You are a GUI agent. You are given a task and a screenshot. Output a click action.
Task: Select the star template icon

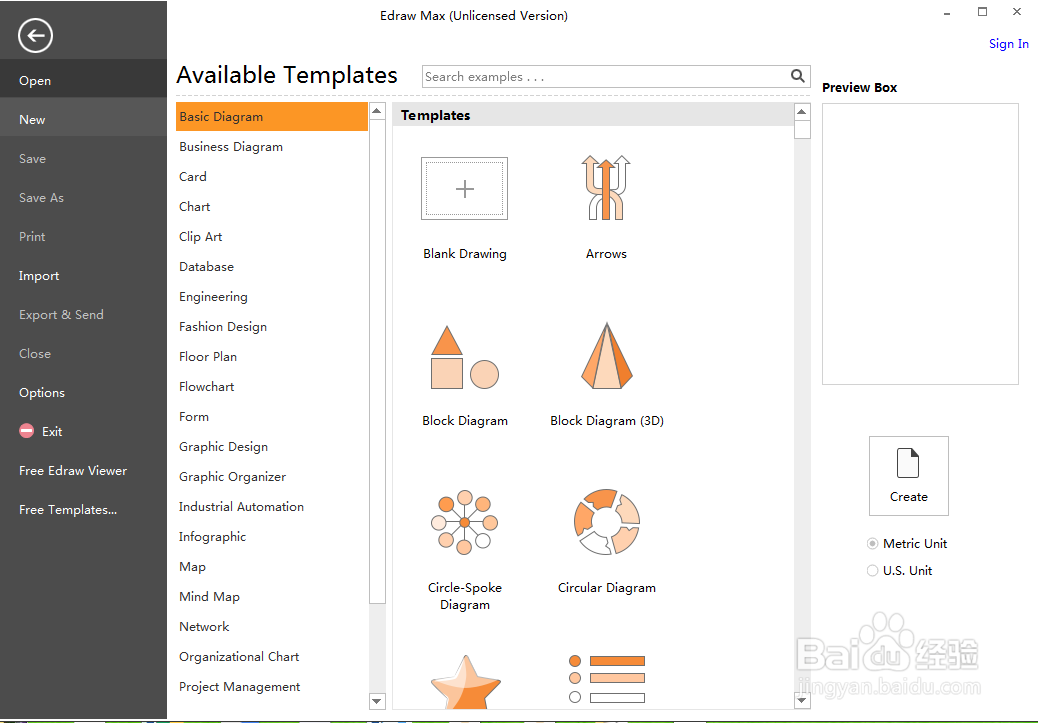465,683
